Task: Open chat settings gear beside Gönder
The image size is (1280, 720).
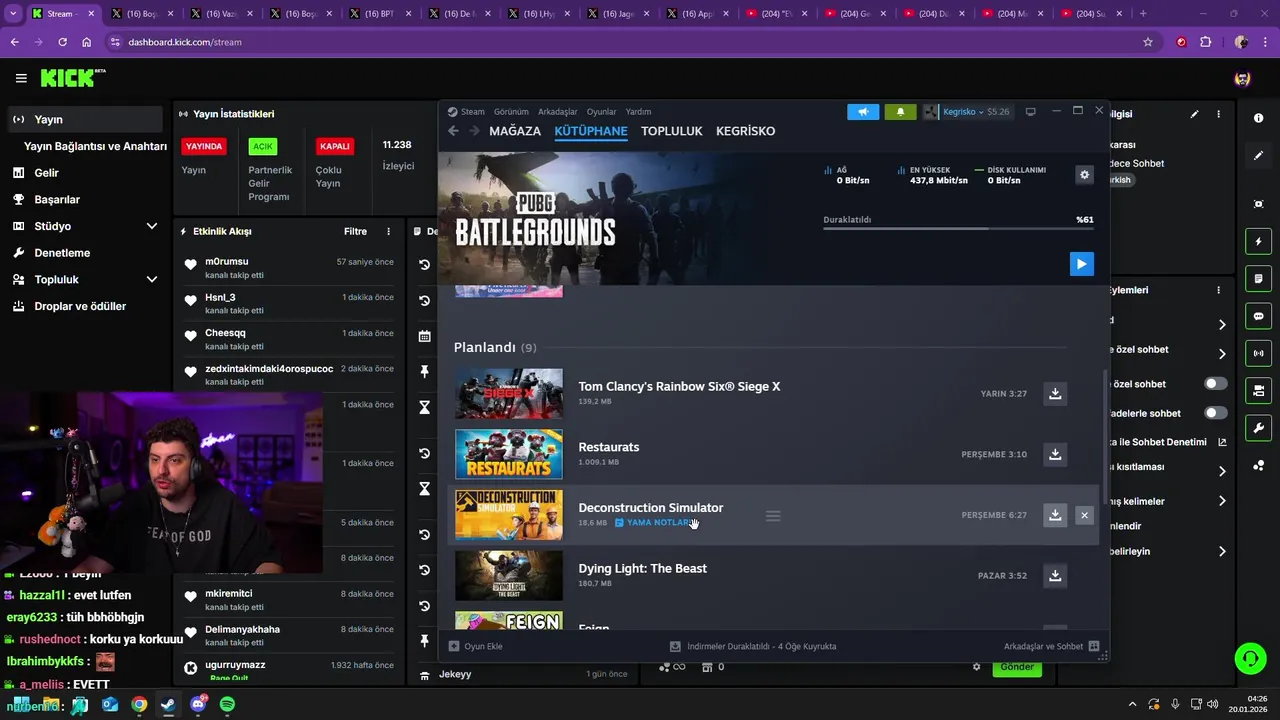Action: pos(977,667)
